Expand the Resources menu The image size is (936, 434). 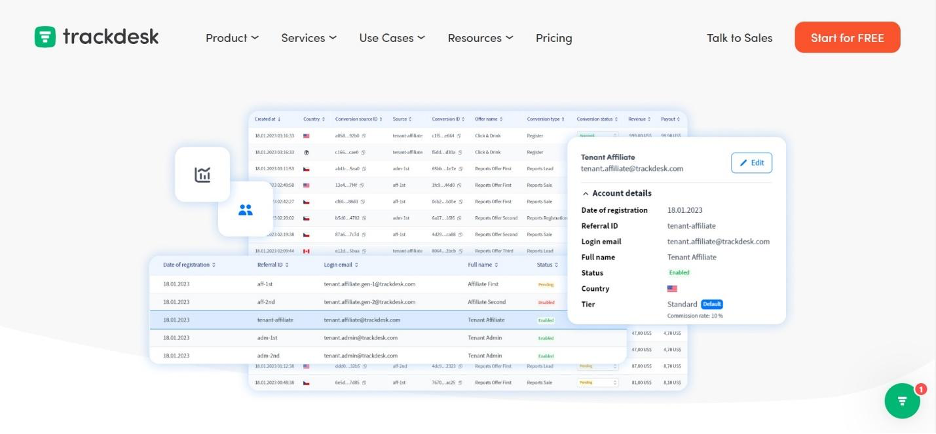click(481, 38)
